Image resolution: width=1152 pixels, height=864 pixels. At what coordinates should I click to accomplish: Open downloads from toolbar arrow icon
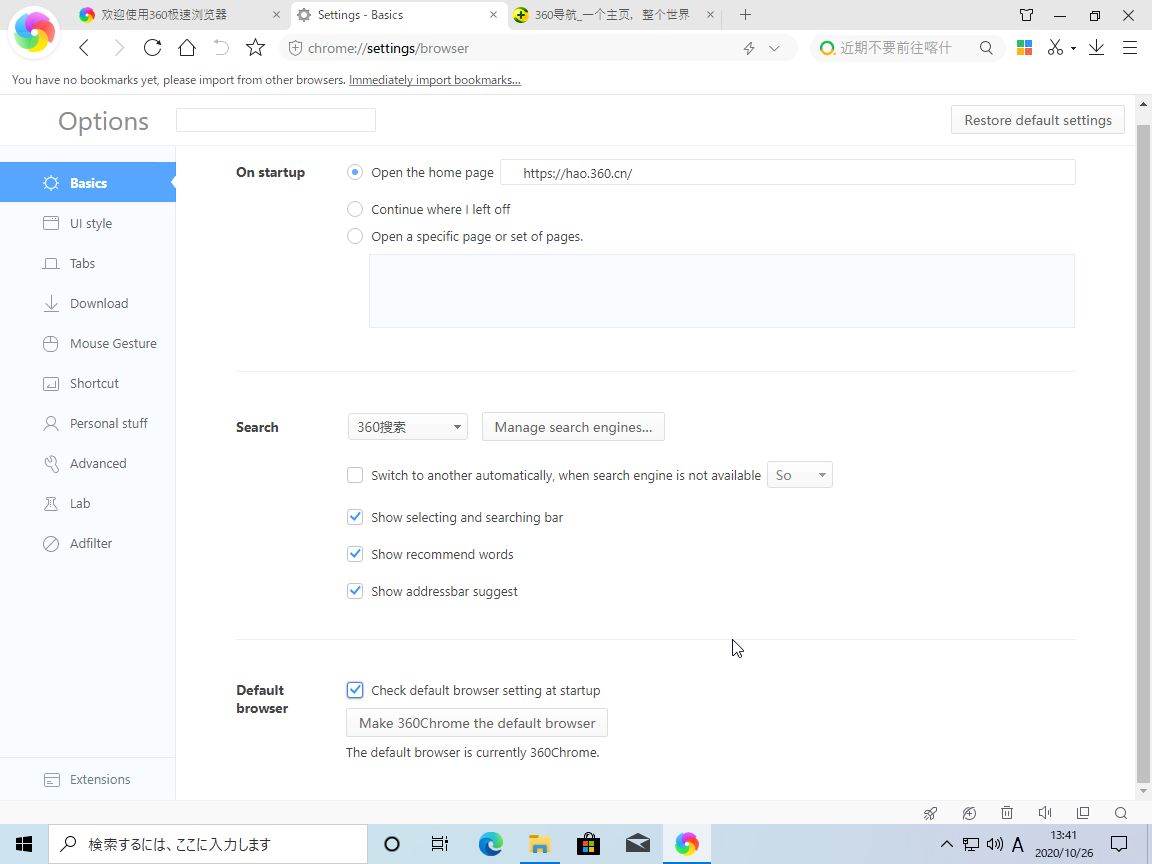1096,48
